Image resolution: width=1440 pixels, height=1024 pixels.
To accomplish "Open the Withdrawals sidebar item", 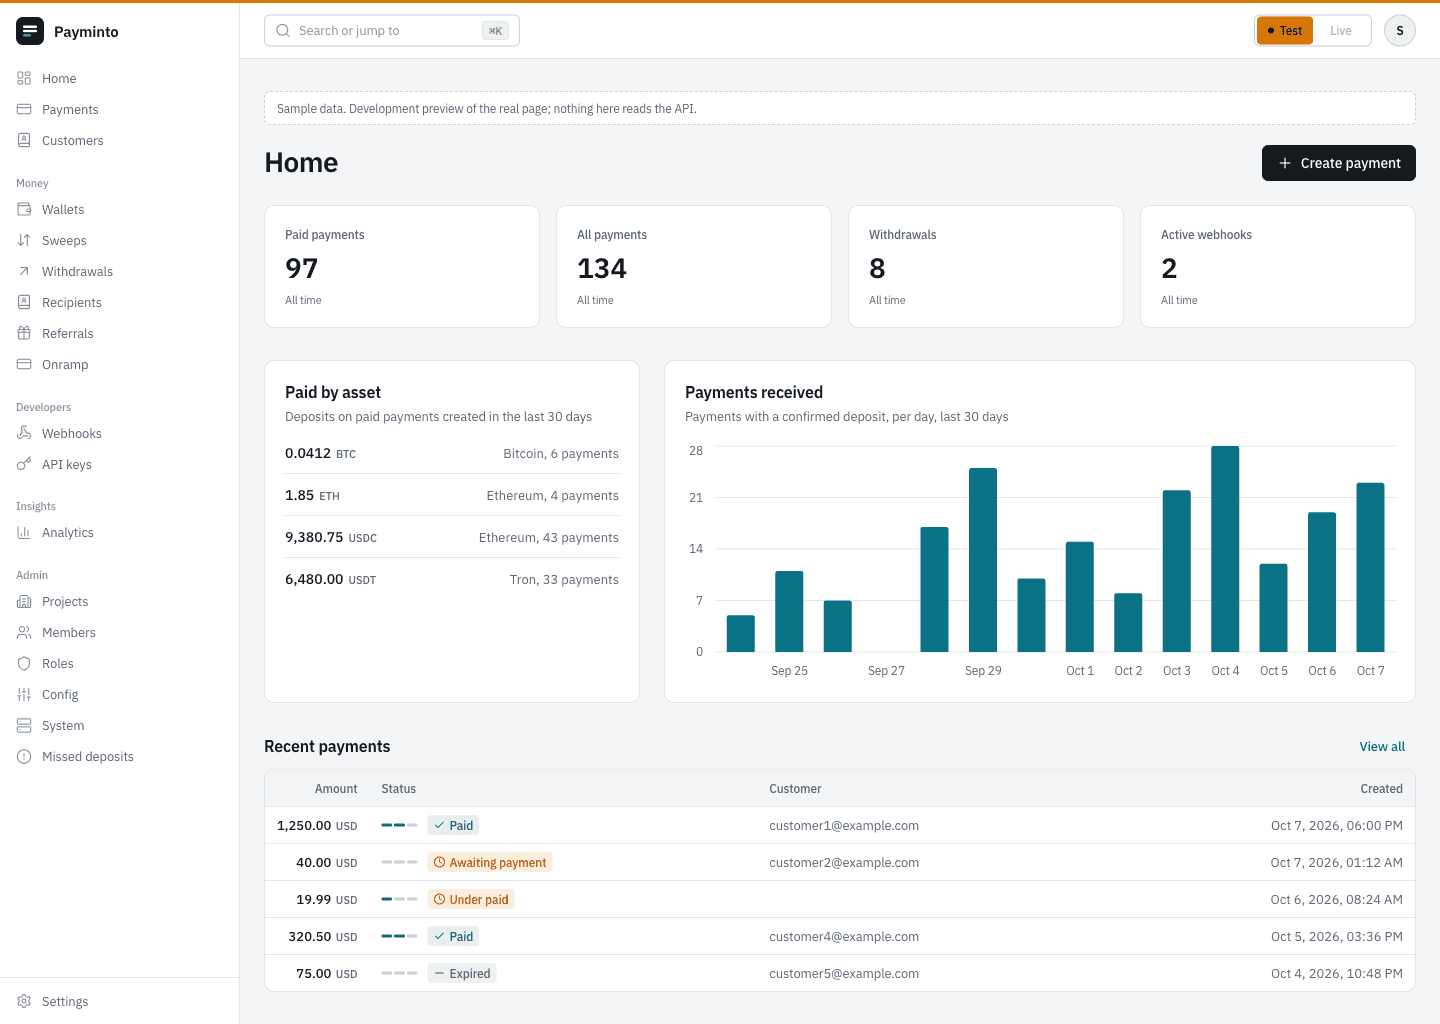I will 120,271.
